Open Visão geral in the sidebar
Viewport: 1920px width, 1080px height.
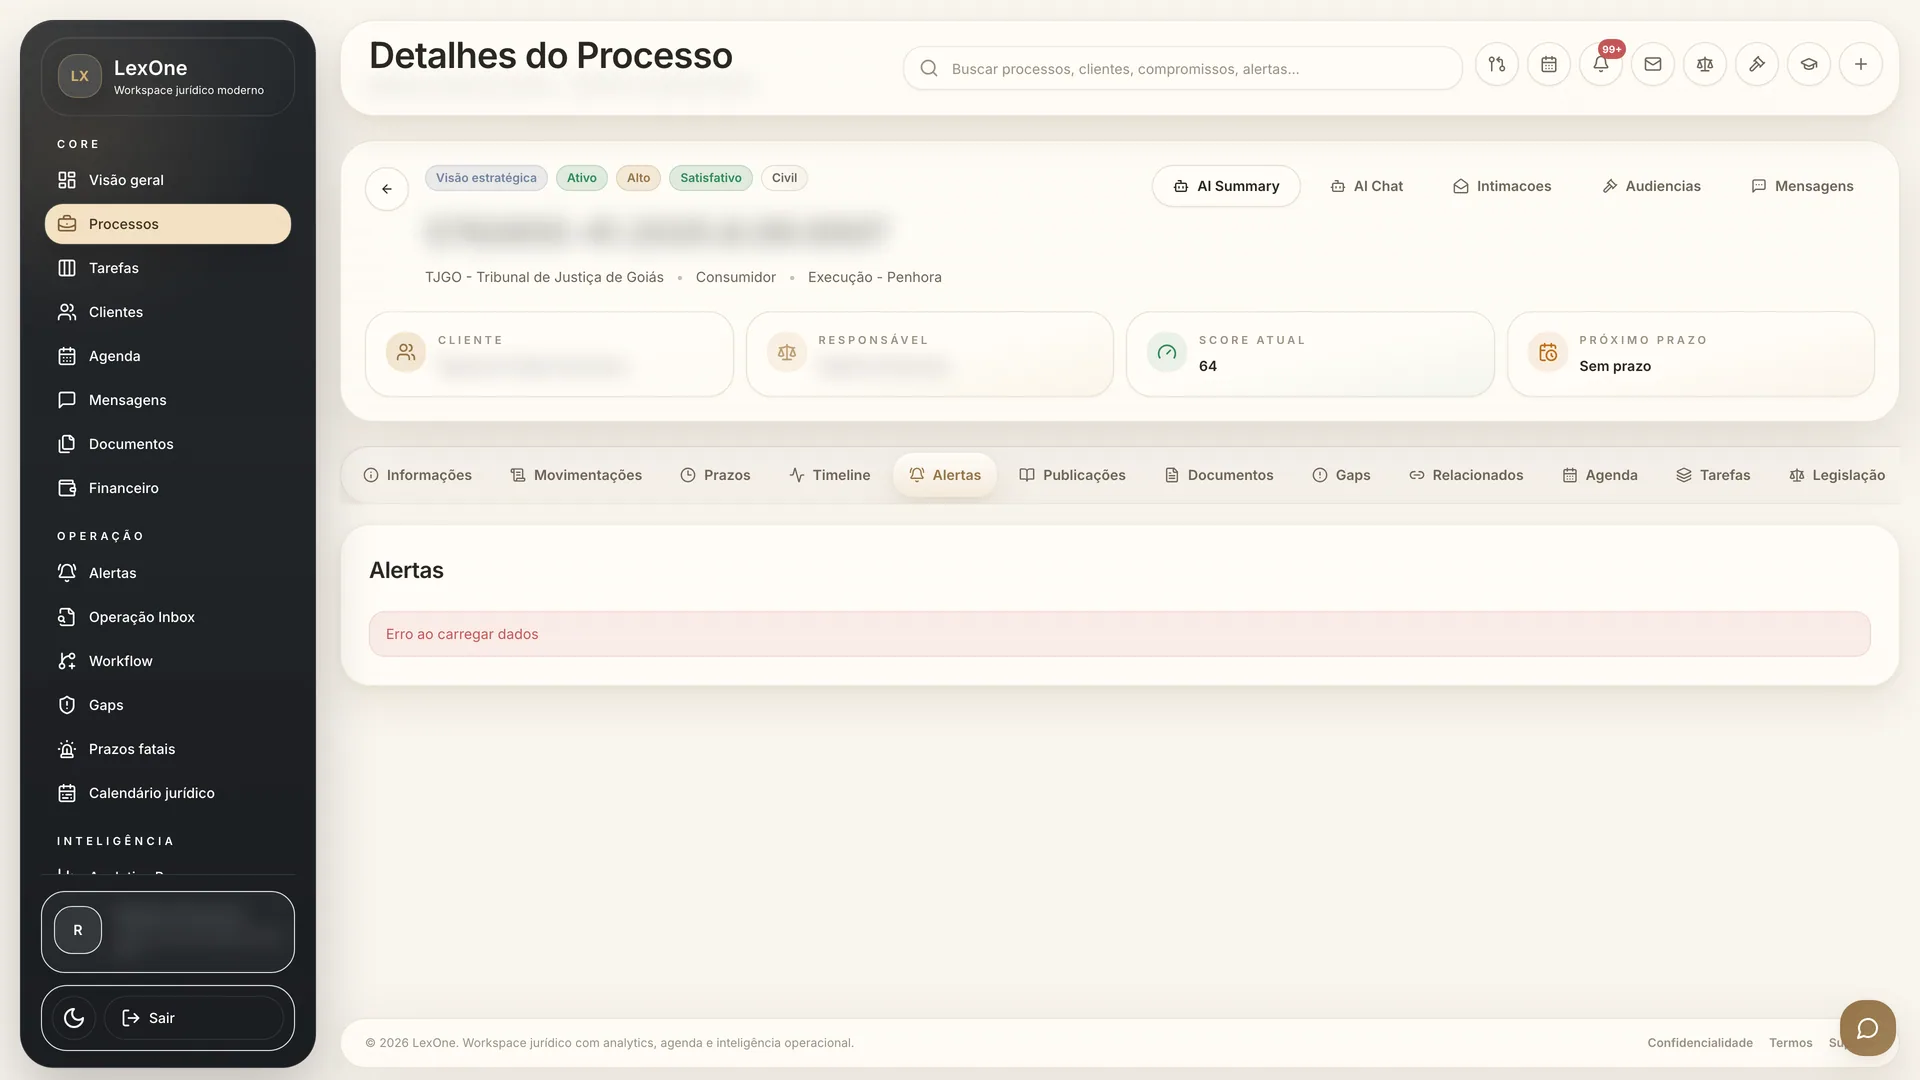pos(168,180)
